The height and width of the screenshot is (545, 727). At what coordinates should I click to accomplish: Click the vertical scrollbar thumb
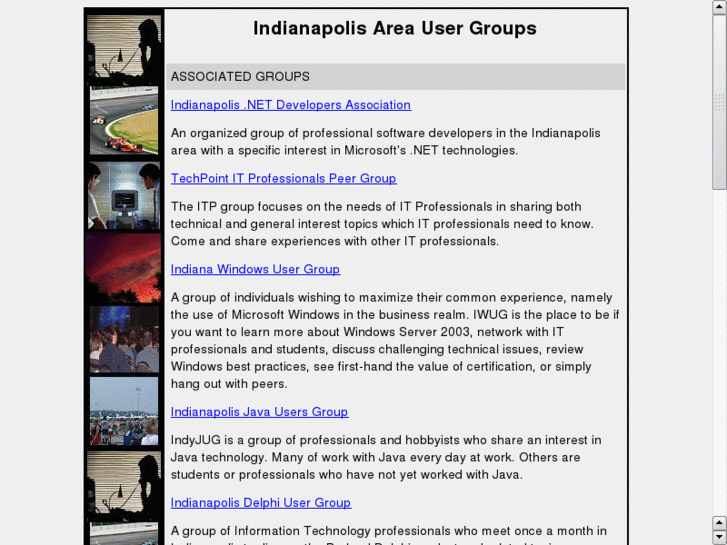click(719, 102)
